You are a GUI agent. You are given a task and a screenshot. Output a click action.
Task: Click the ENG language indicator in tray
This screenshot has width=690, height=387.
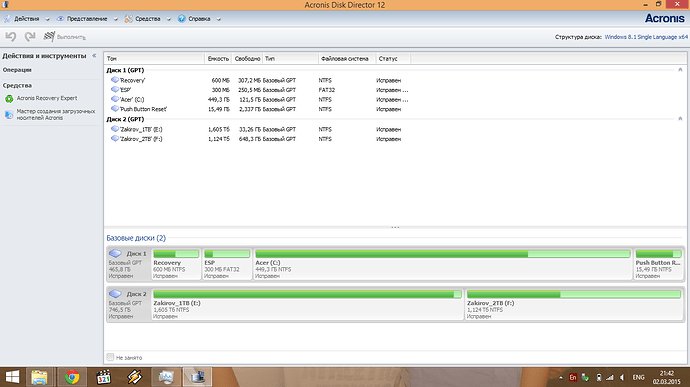click(638, 377)
